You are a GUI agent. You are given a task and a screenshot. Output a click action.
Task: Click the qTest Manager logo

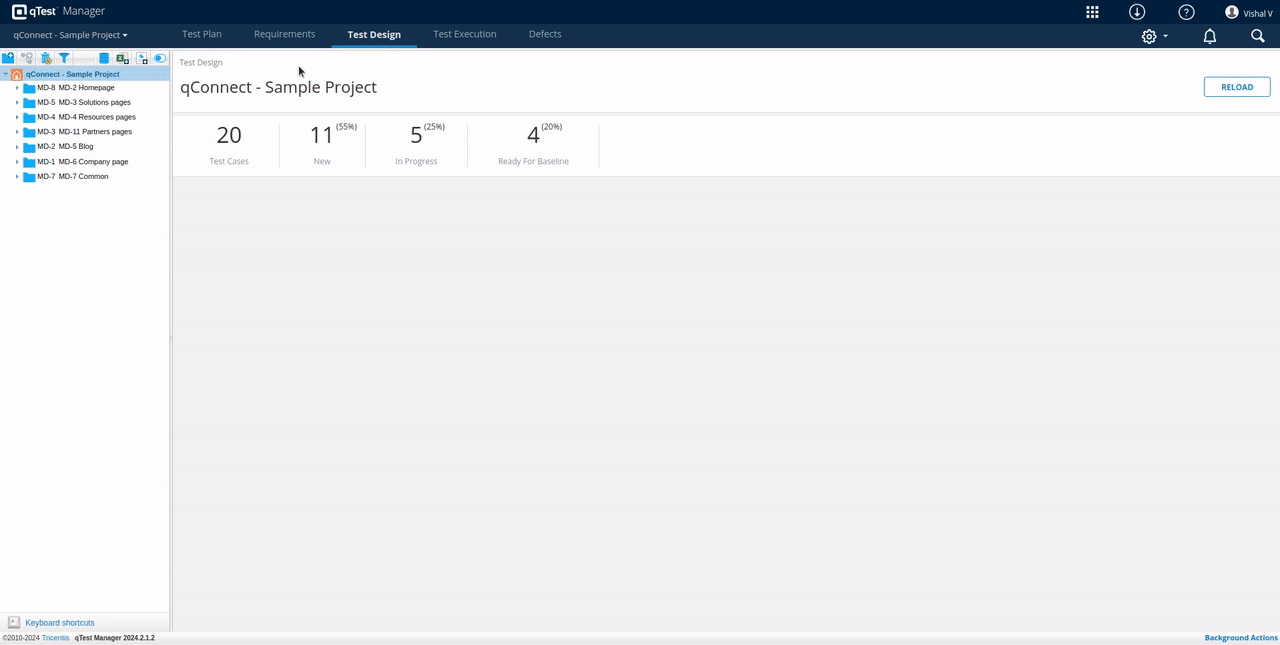pyautogui.click(x=58, y=12)
